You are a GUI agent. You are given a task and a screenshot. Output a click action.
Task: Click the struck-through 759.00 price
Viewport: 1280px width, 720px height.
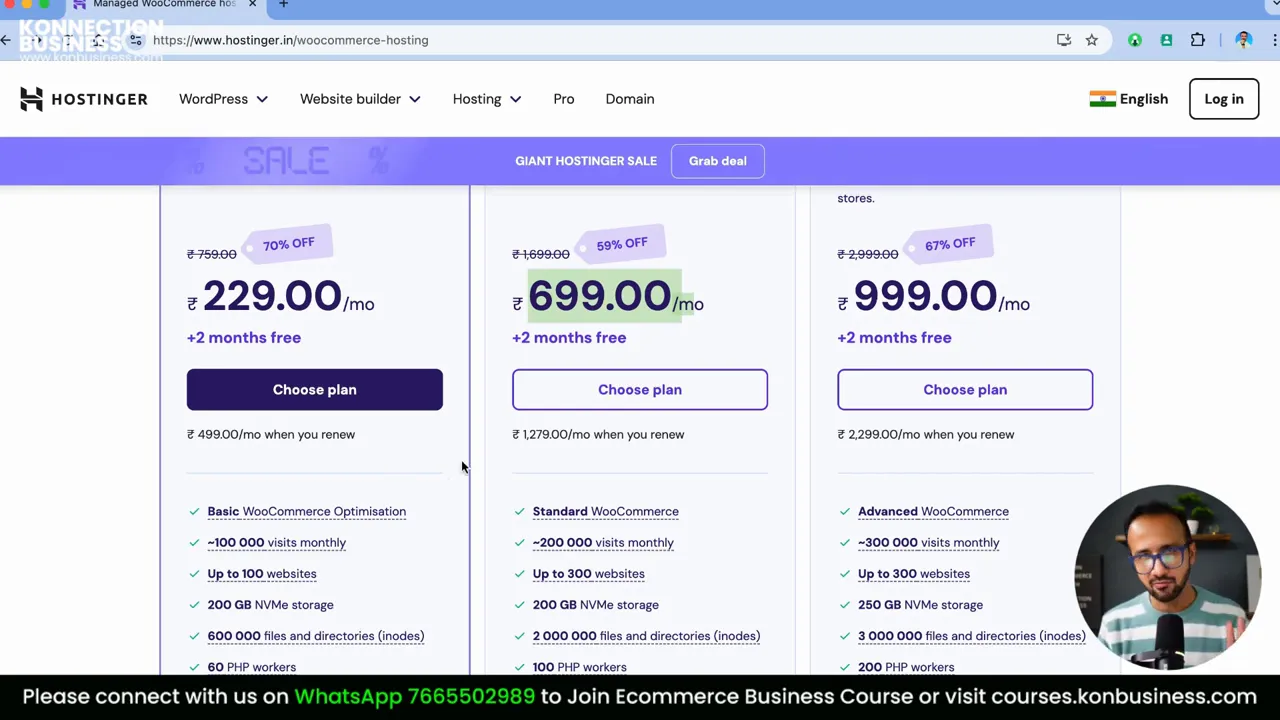(212, 254)
